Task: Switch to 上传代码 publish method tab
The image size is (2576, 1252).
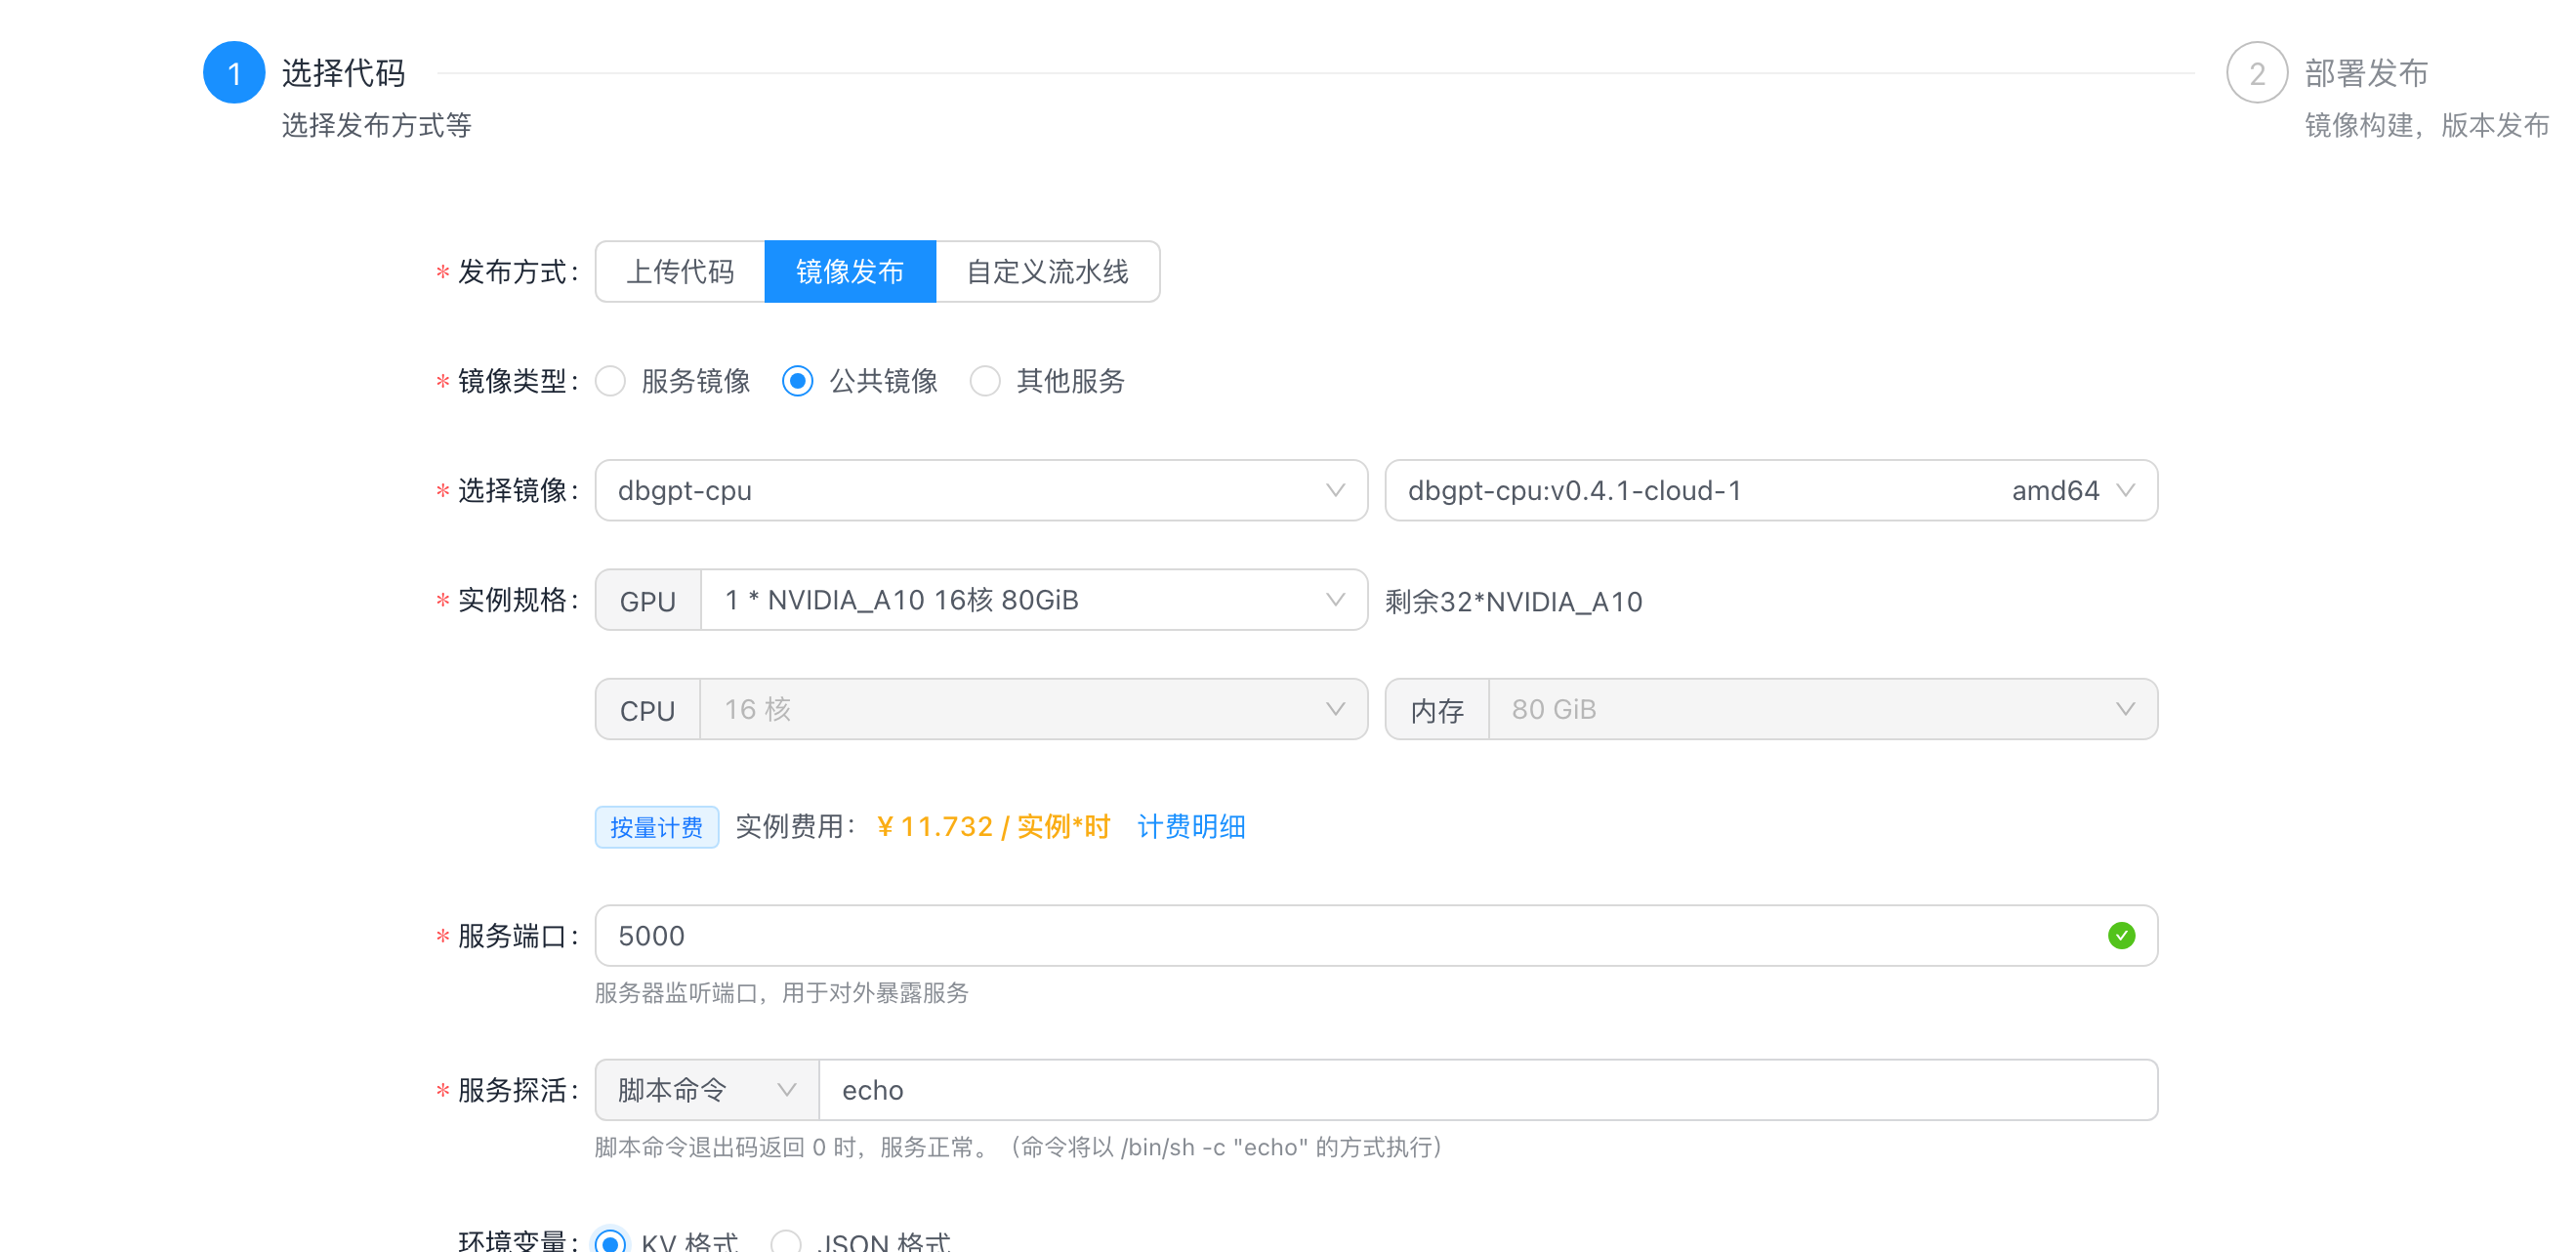Action: pos(680,271)
